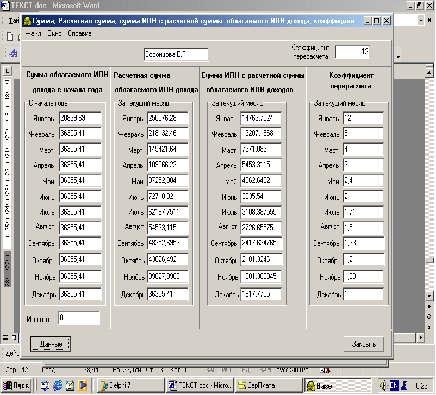Viewport: 436px width, 395px height.
Task: Click Март field in Коэффициент пересчета column
Action: click(363, 150)
